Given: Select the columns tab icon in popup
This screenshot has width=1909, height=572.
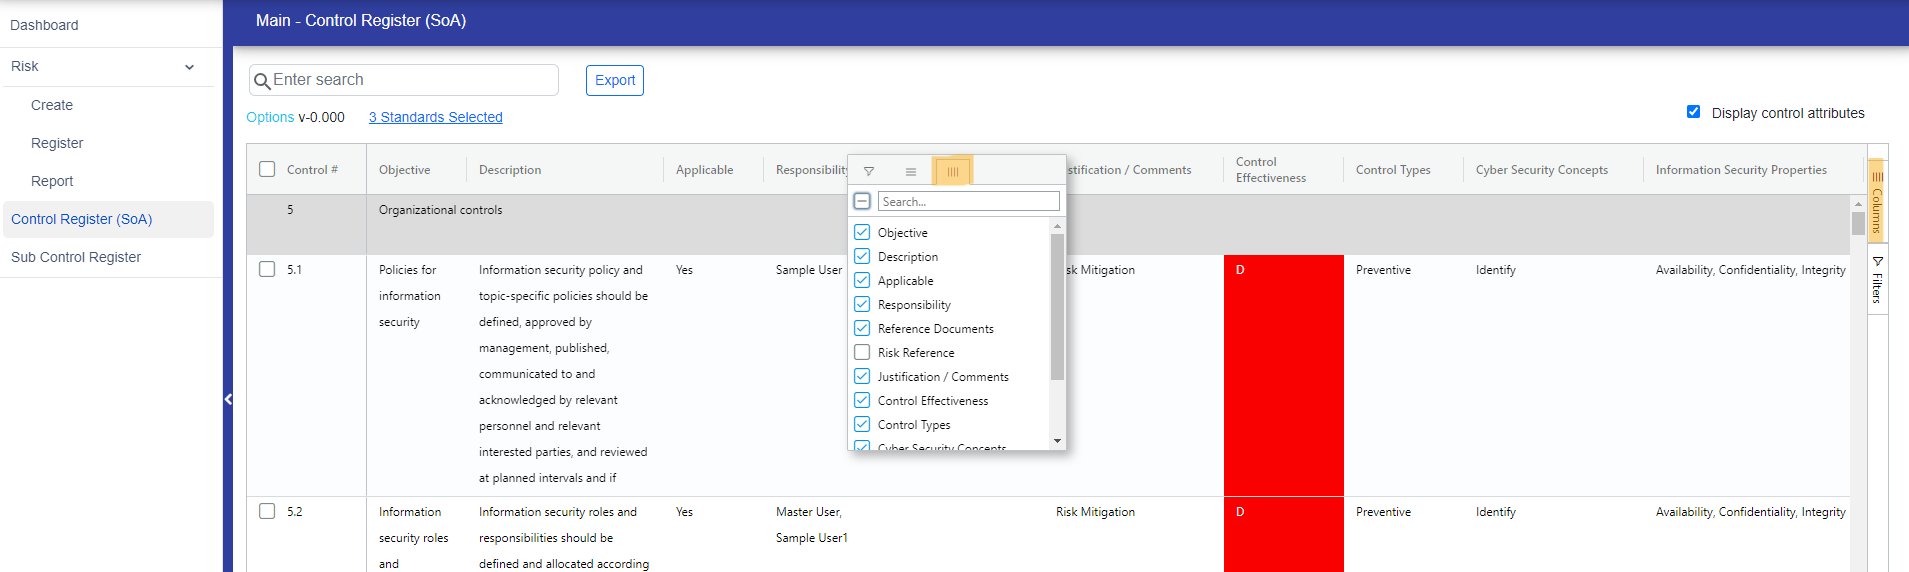Looking at the screenshot, I should [952, 171].
